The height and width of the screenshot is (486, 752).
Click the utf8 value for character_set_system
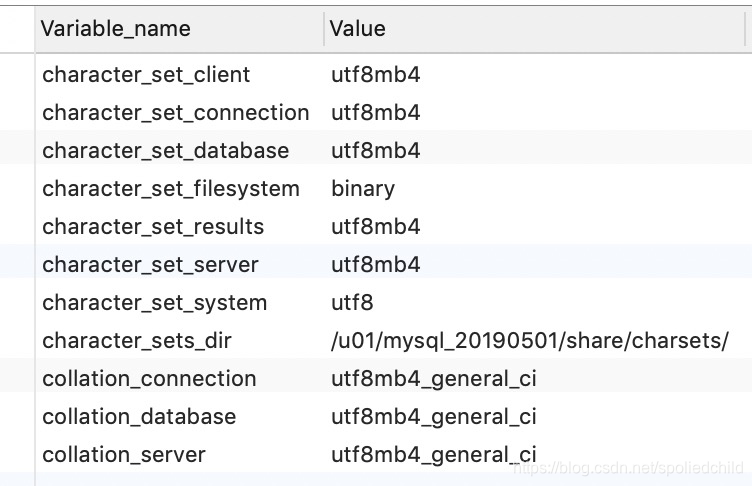pos(352,303)
